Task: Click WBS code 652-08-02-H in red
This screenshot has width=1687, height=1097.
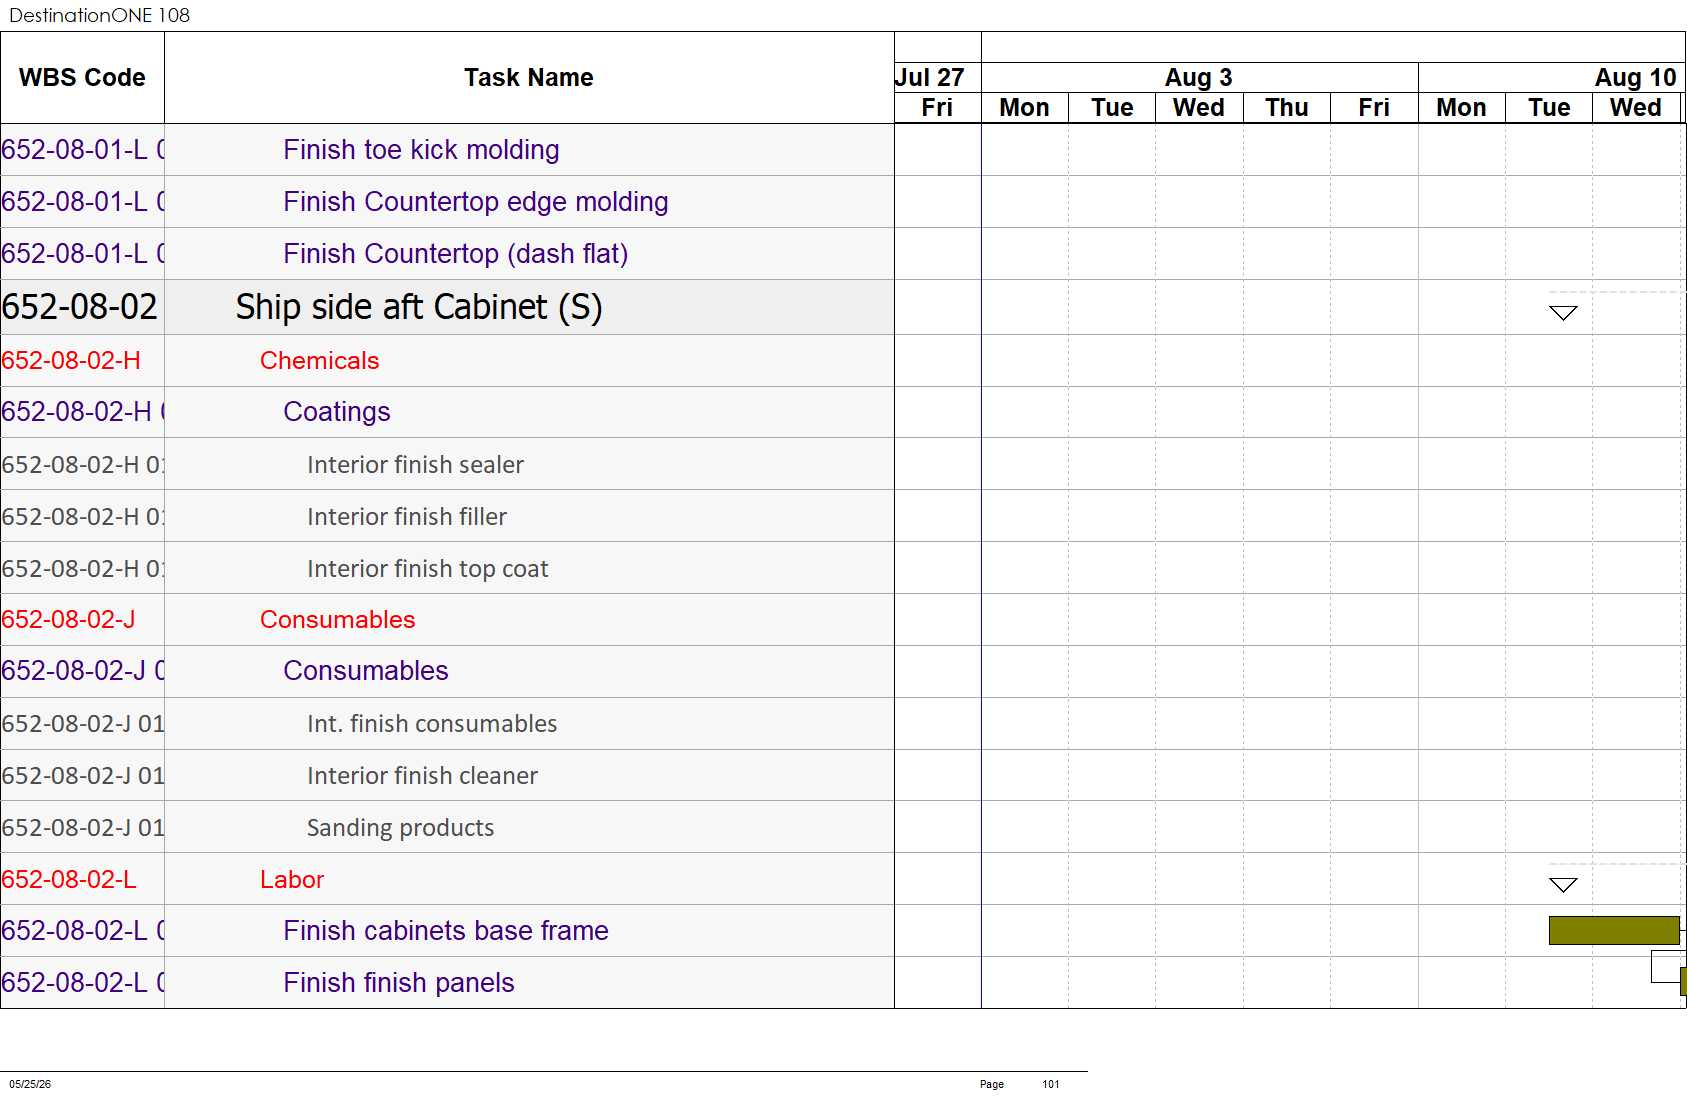Action: click(71, 360)
